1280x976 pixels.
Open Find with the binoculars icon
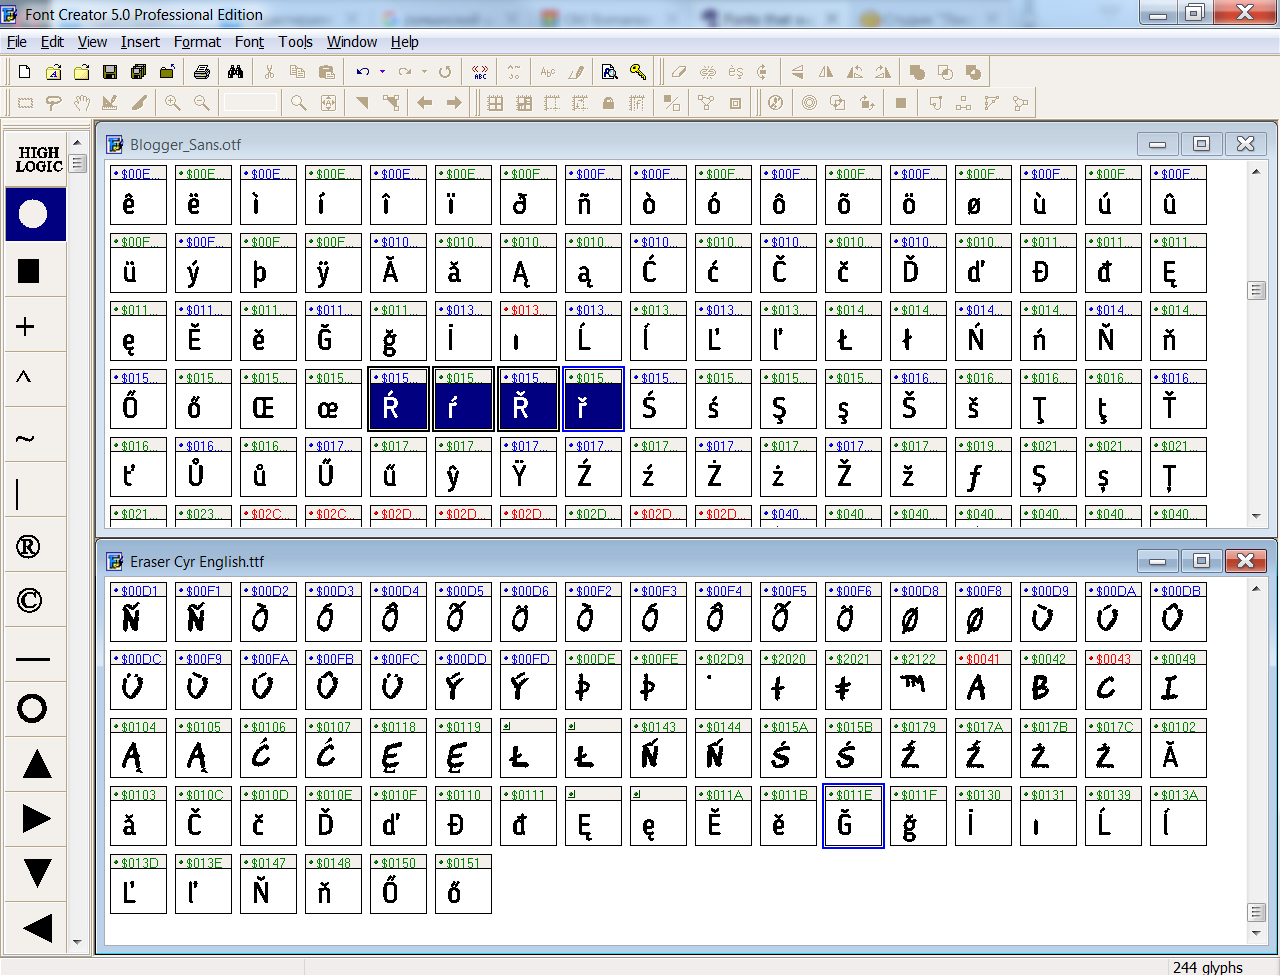point(235,72)
